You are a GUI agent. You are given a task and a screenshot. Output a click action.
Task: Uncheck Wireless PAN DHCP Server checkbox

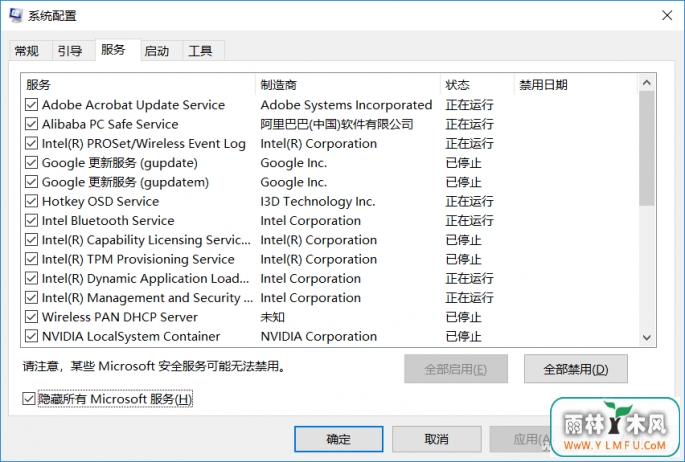(31, 317)
